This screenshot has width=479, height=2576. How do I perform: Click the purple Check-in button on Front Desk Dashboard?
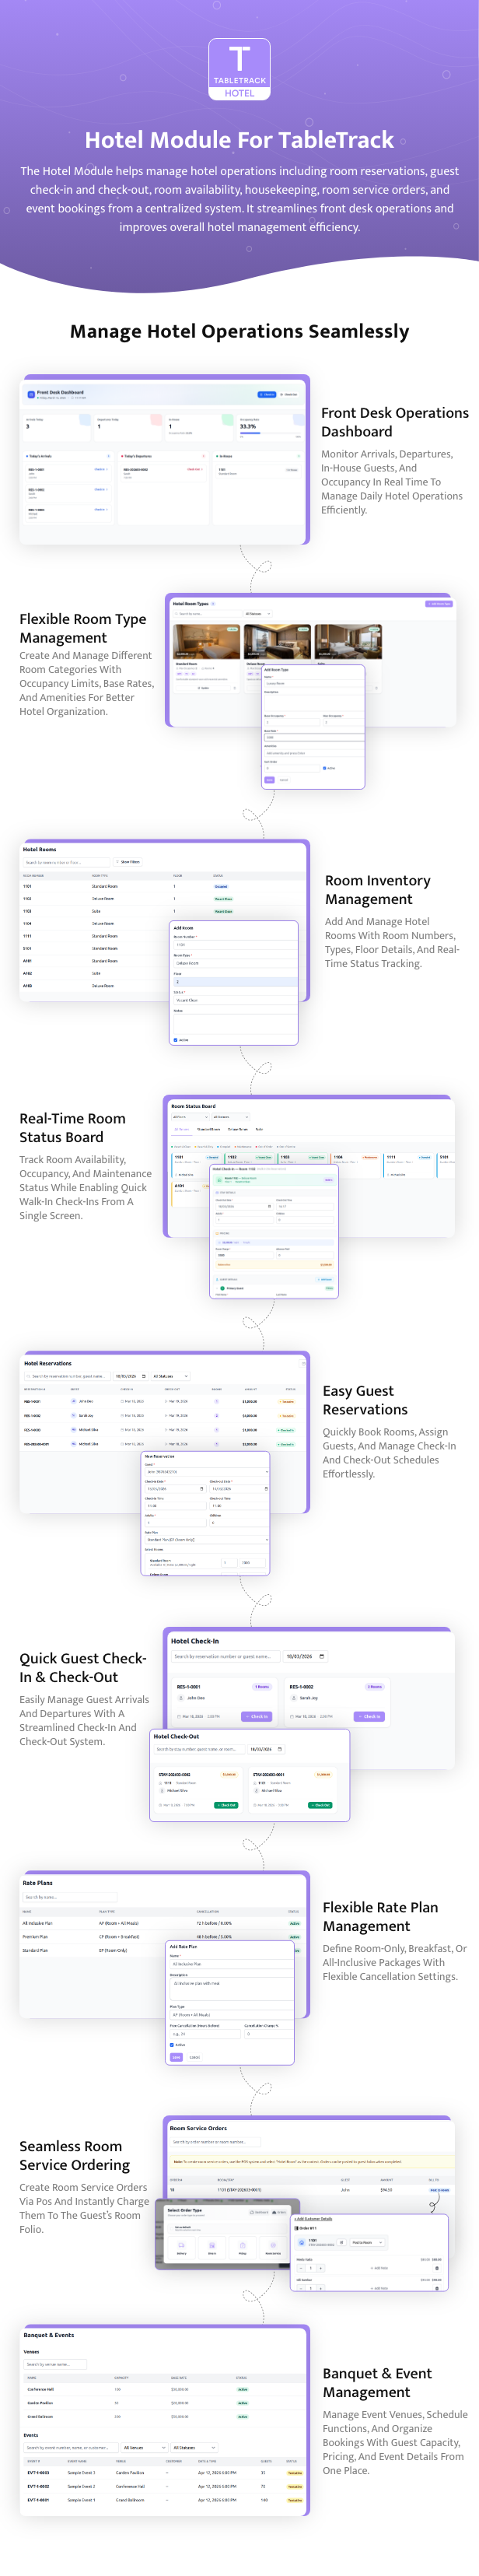pyautogui.click(x=266, y=394)
